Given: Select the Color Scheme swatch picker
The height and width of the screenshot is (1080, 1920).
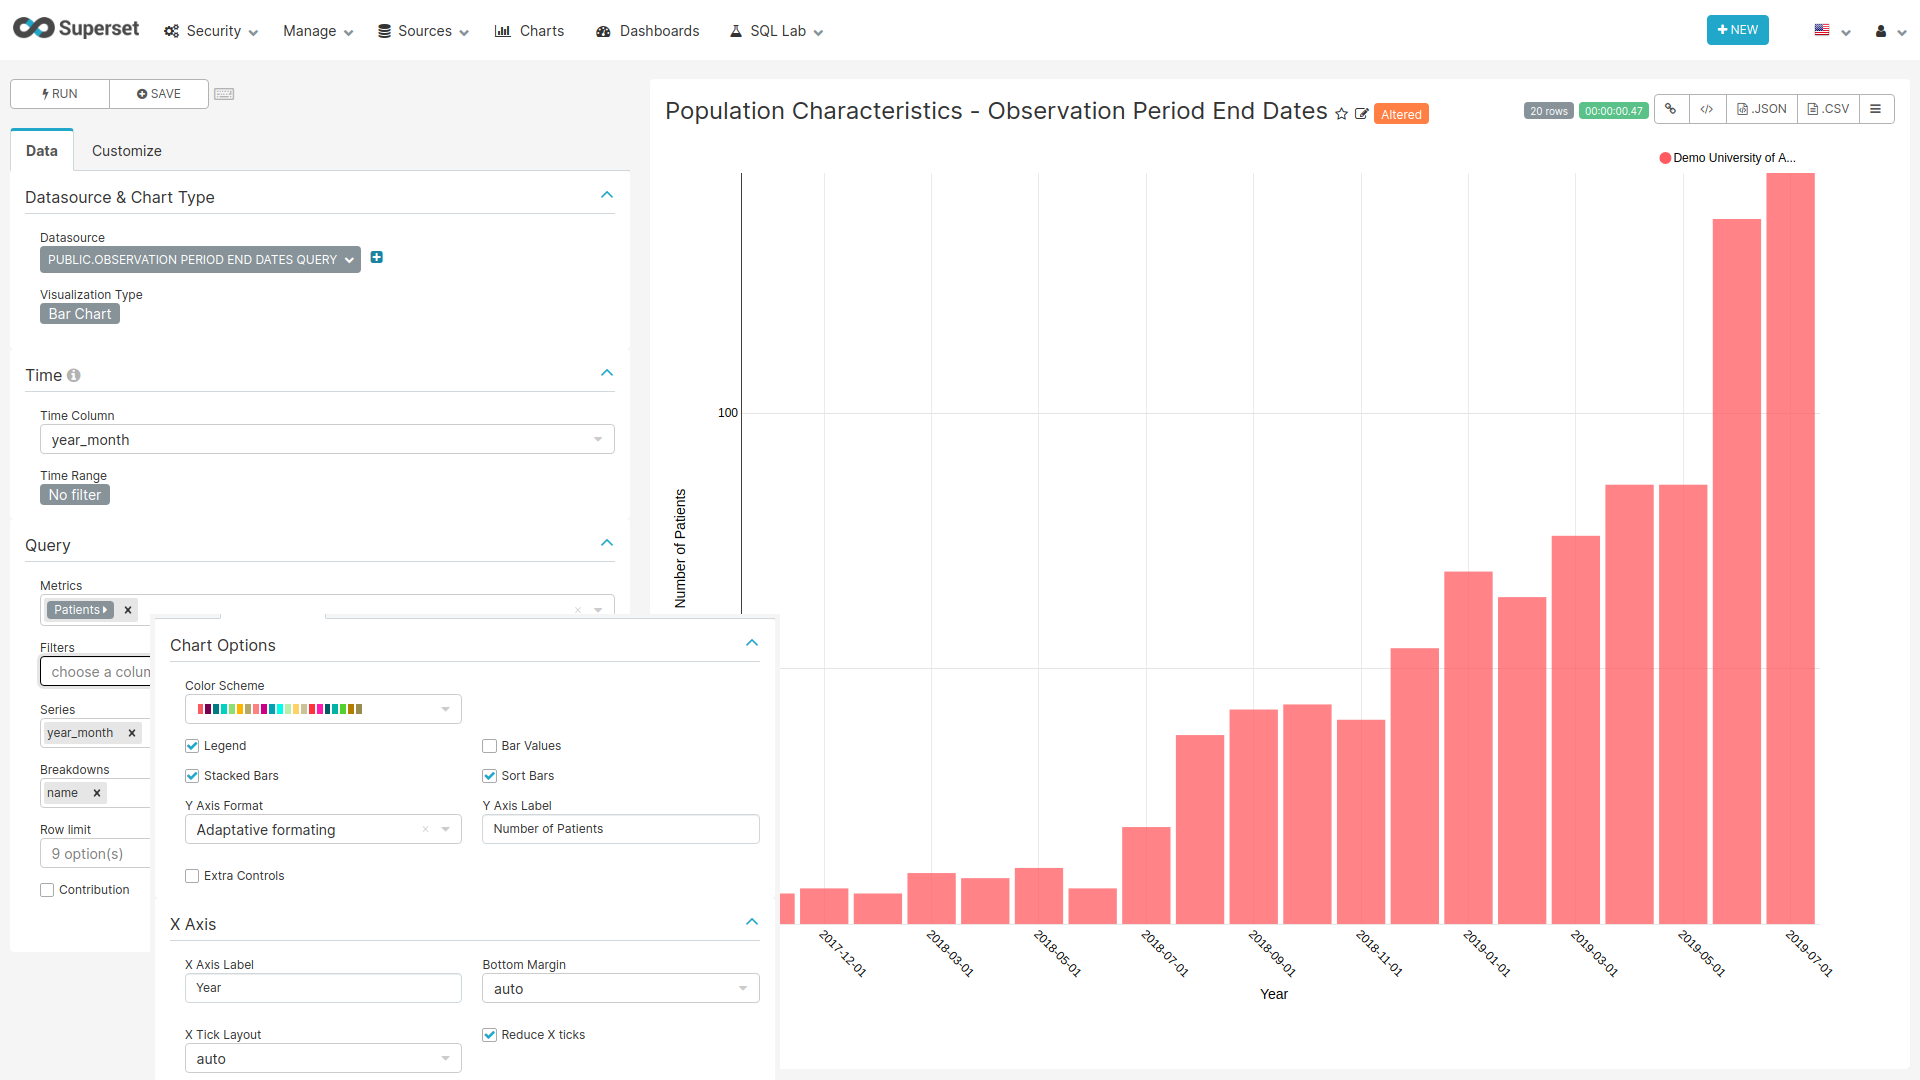Looking at the screenshot, I should (x=322, y=709).
